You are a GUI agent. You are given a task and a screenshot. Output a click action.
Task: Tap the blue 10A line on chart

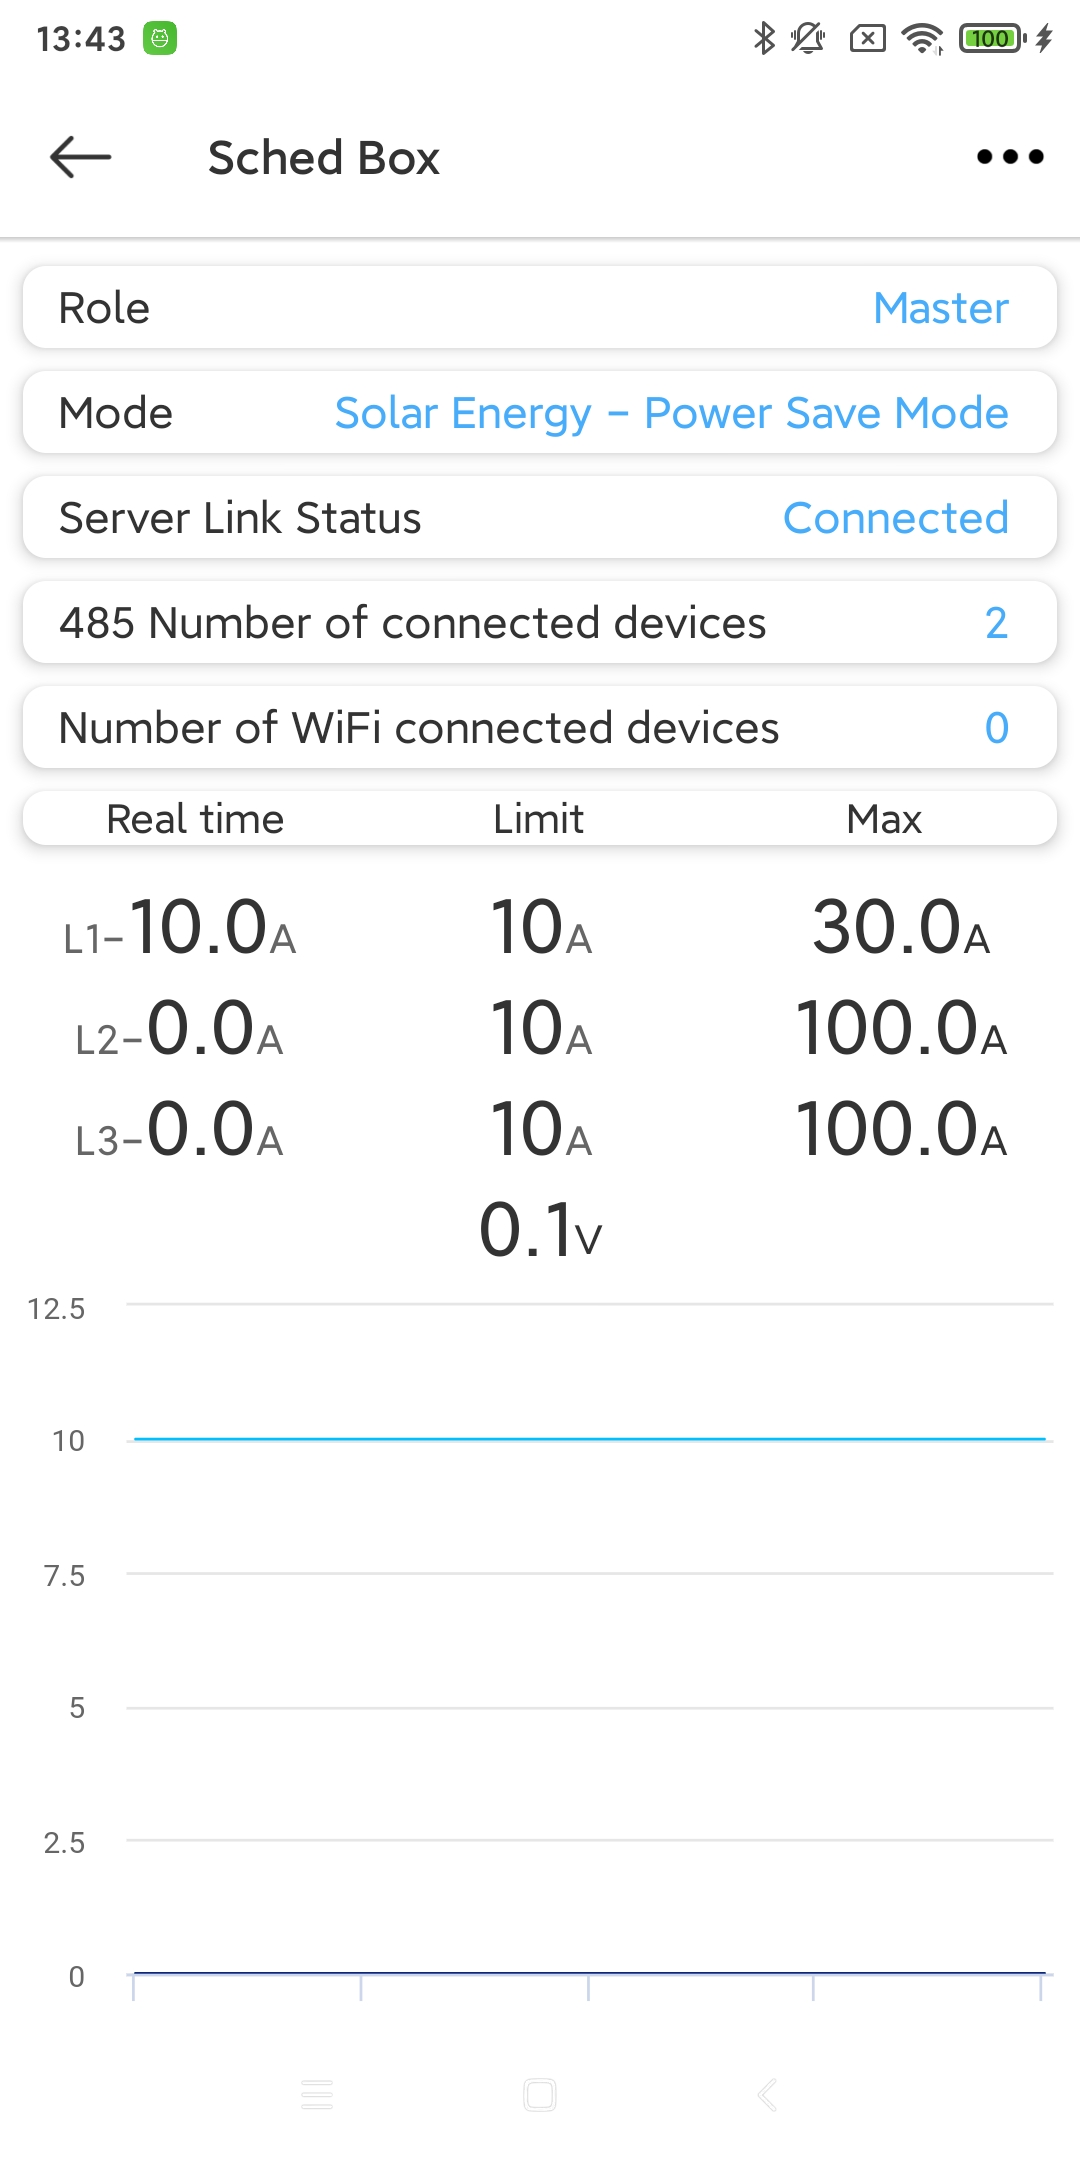(590, 1439)
